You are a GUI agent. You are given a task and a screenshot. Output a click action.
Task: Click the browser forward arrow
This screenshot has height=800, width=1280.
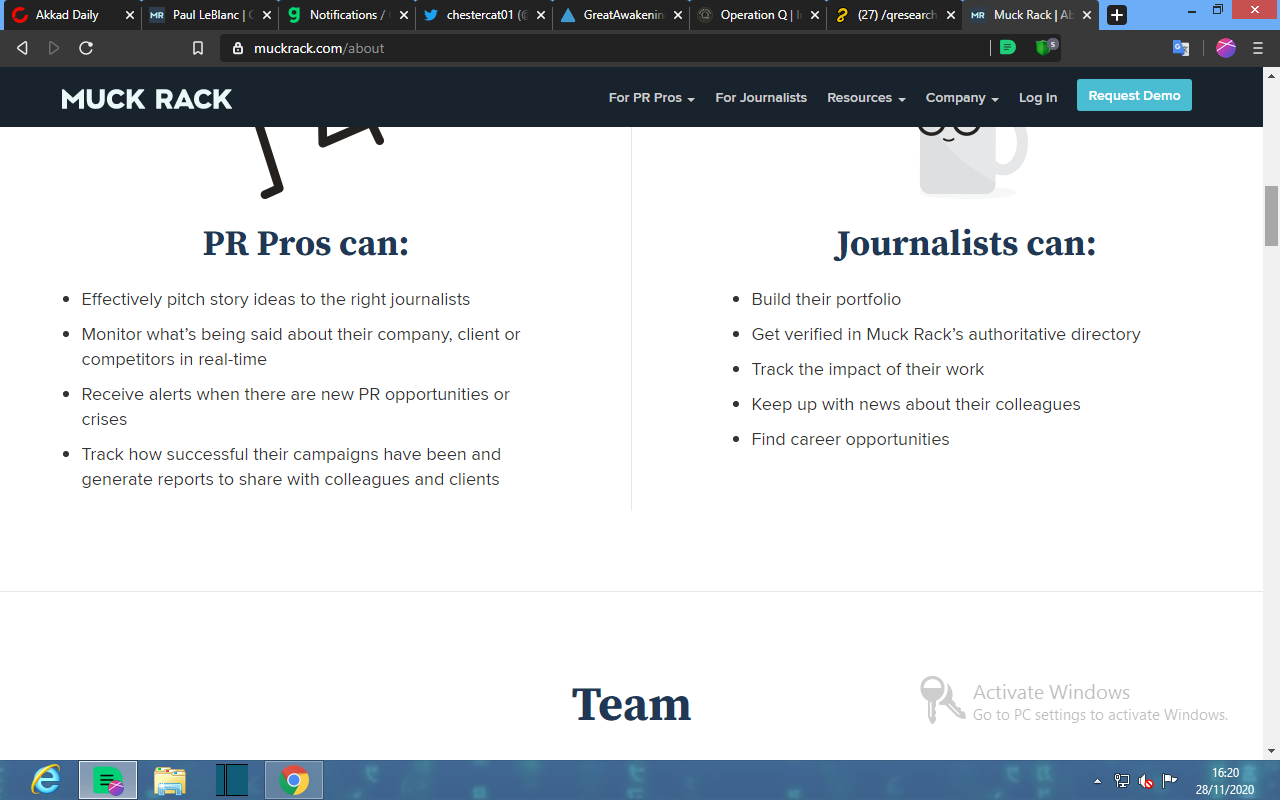54,48
